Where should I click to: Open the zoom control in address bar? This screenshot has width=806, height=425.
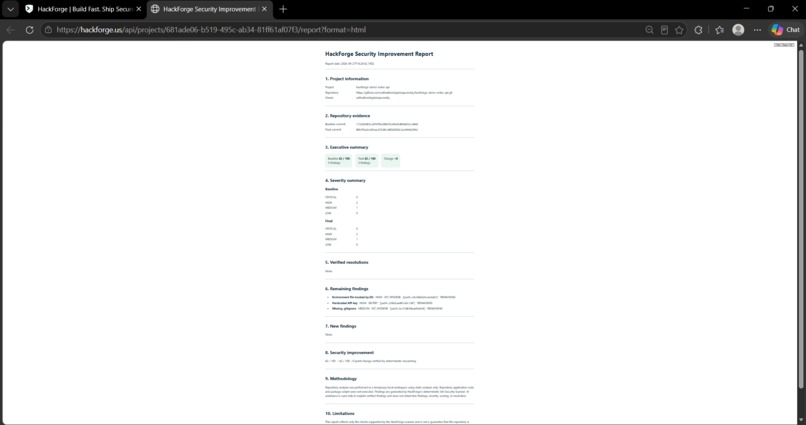coord(649,30)
